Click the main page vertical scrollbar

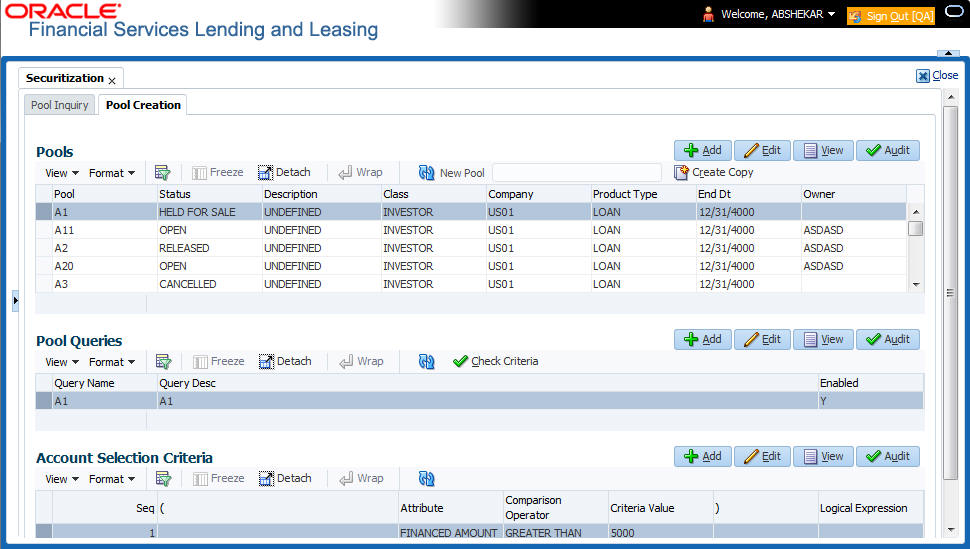[x=950, y=292]
